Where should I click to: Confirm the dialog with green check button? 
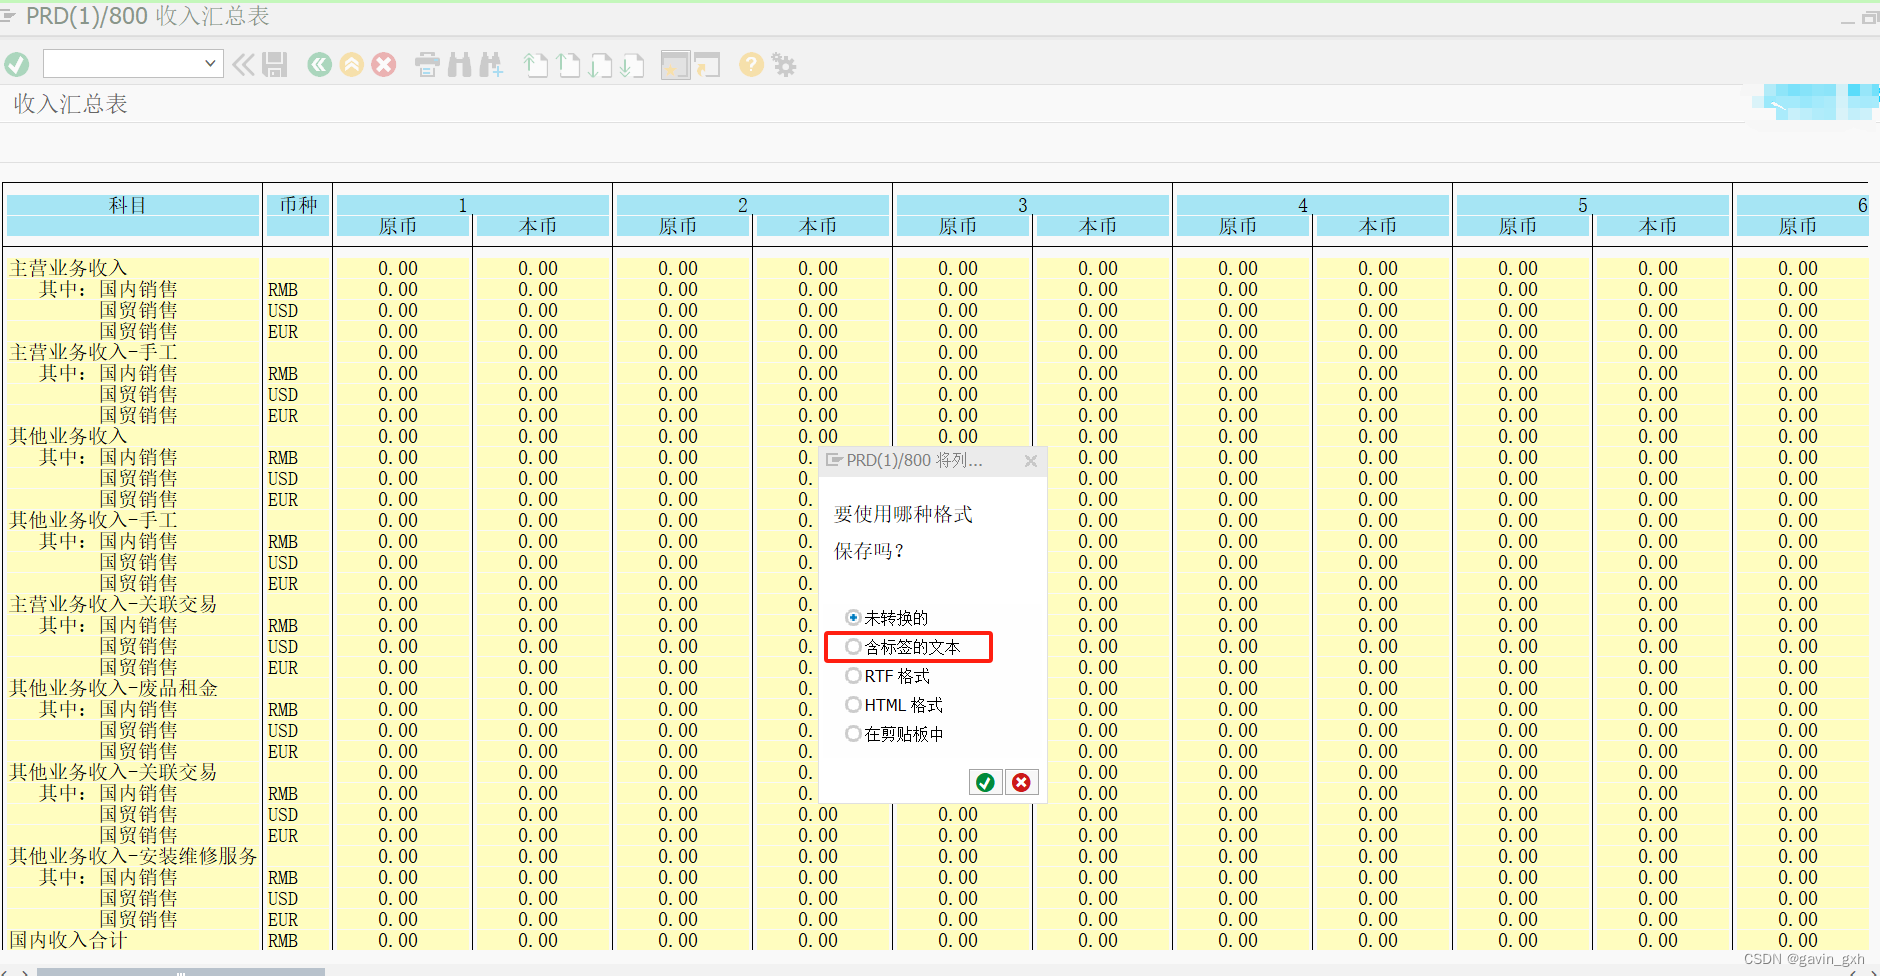pyautogui.click(x=986, y=782)
